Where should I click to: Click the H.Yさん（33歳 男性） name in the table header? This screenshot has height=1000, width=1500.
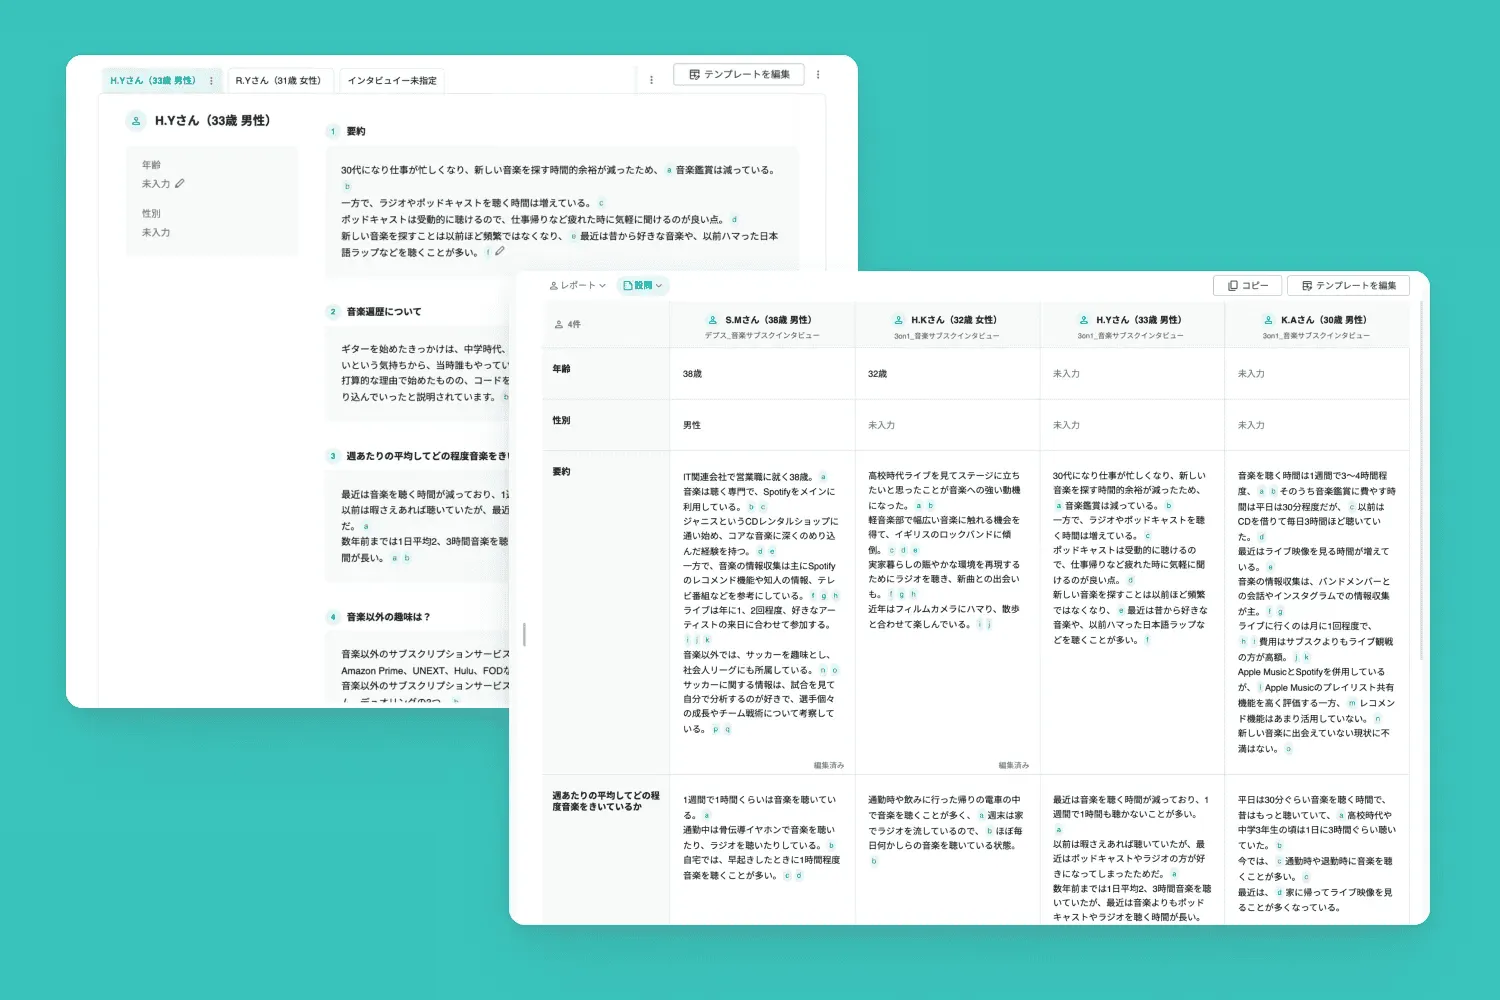point(1139,320)
